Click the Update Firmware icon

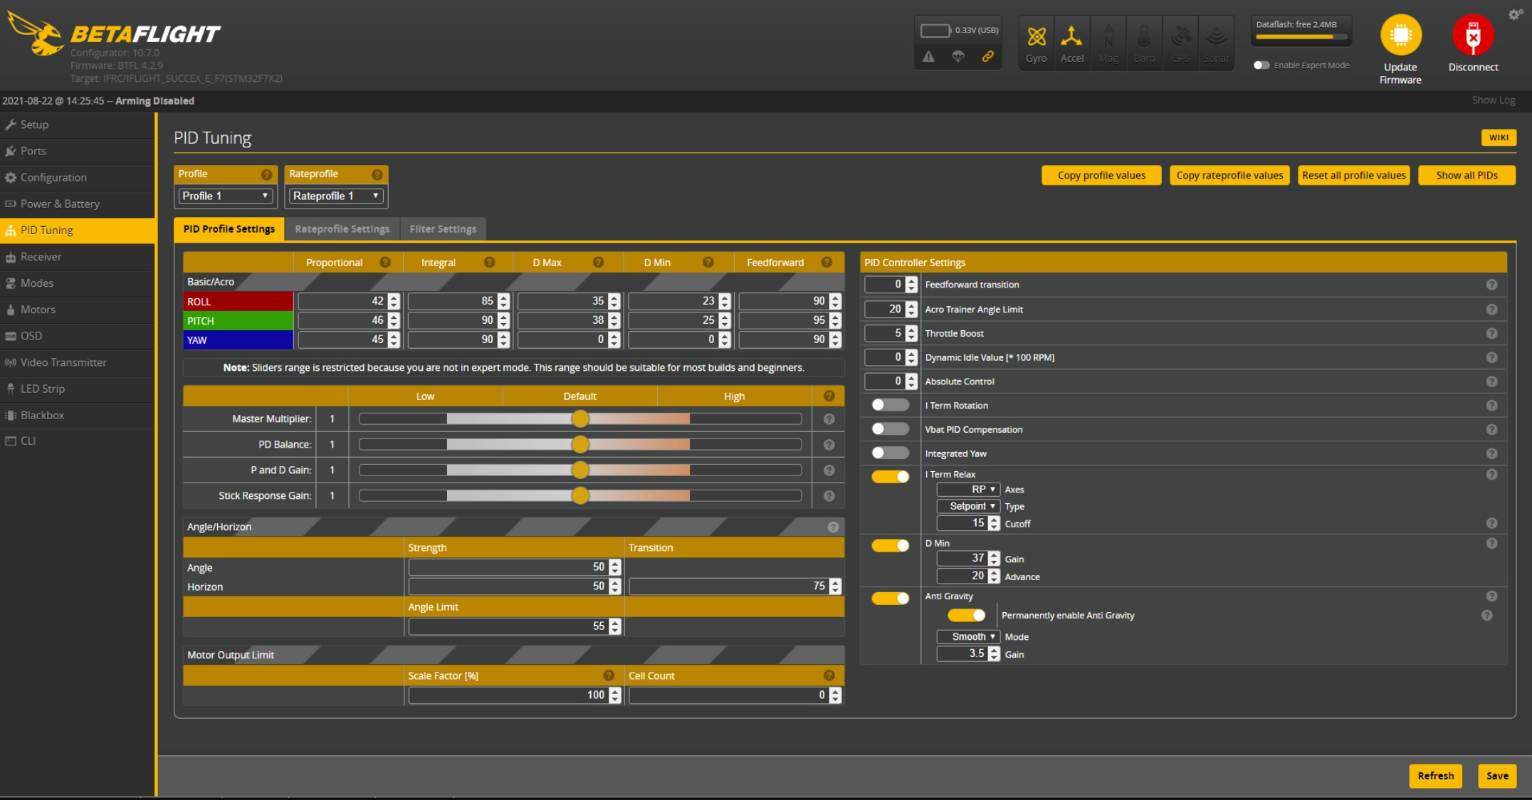(1400, 35)
